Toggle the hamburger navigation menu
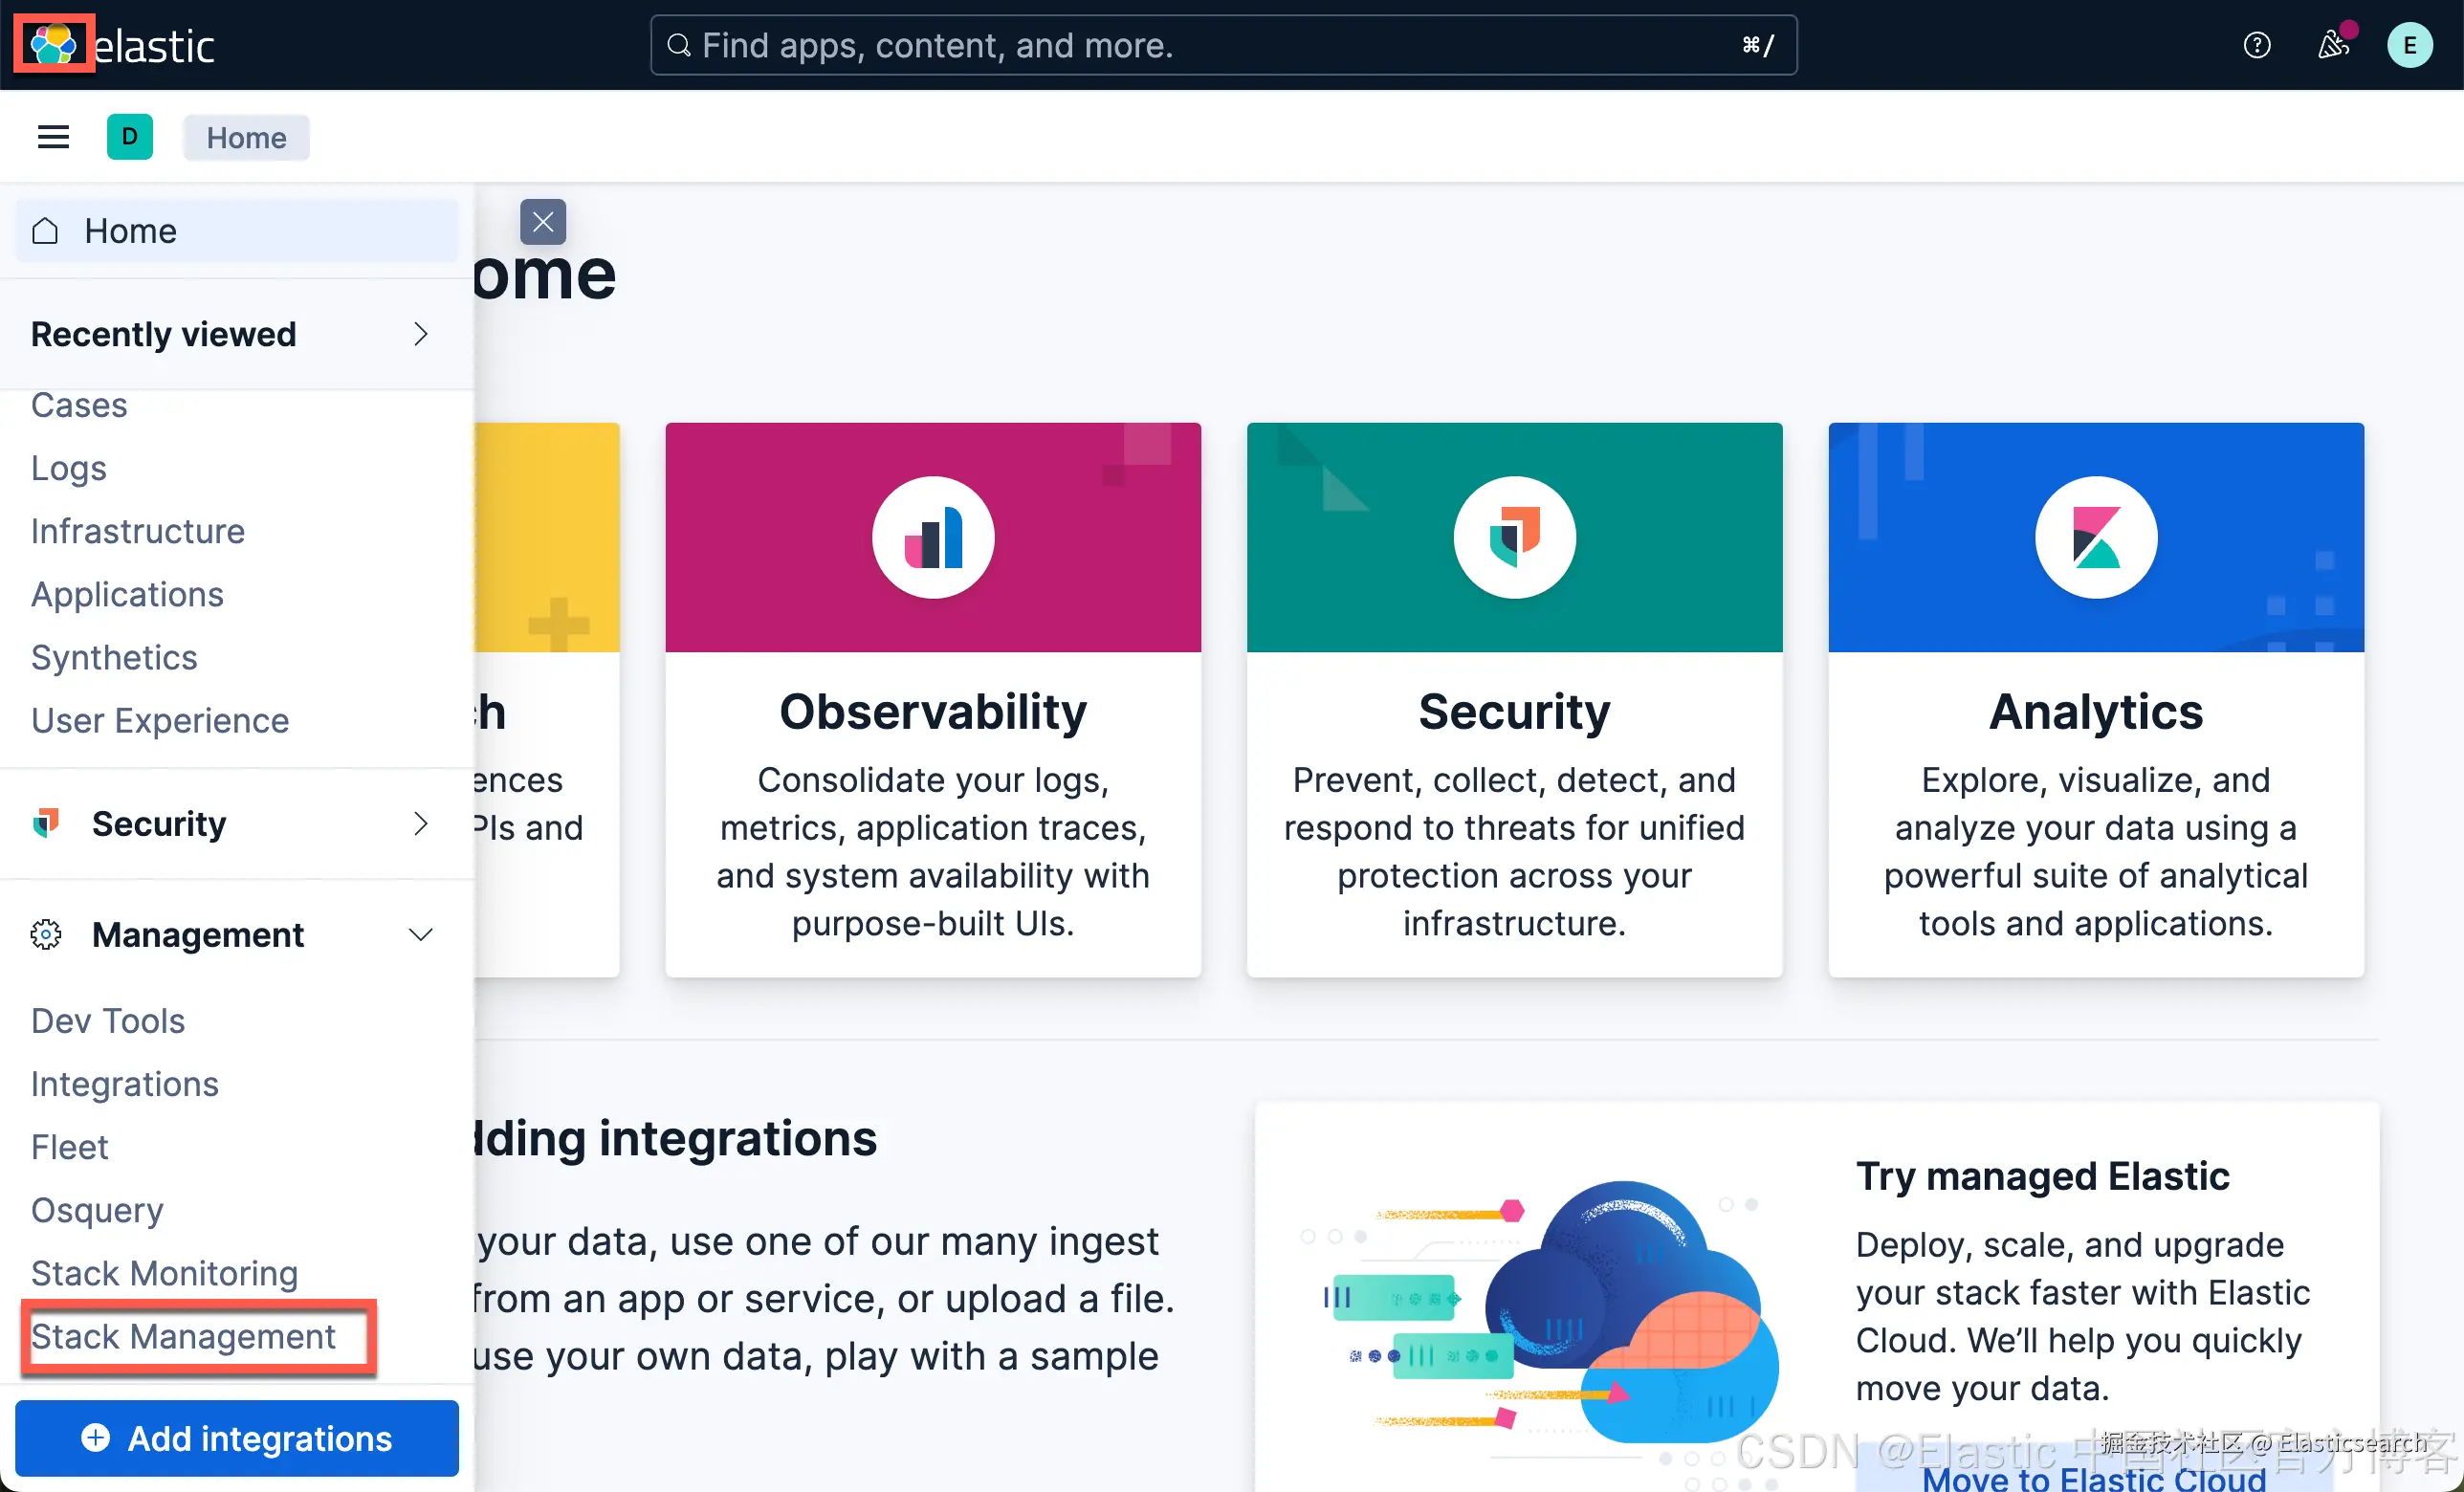The width and height of the screenshot is (2464, 1492). point(53,137)
